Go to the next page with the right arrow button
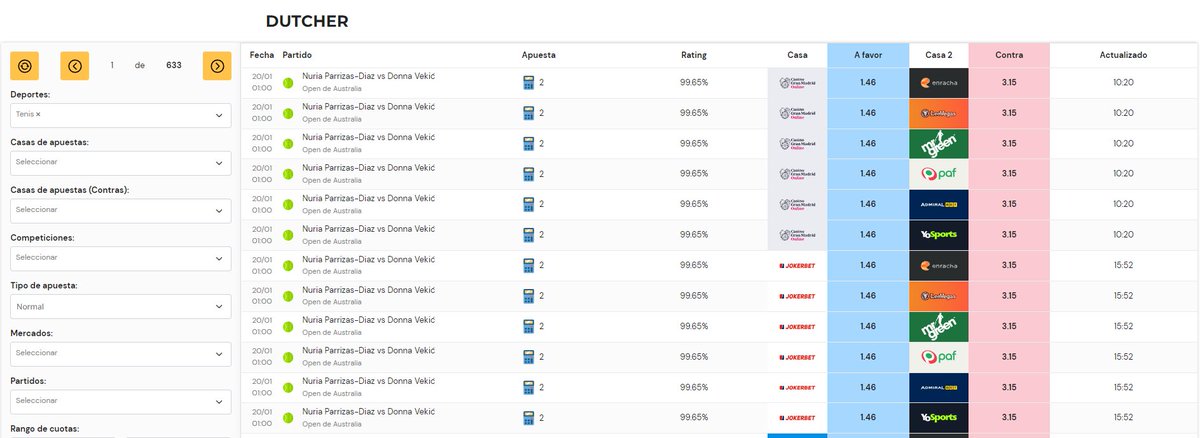This screenshot has height=438, width=1200. click(x=217, y=66)
